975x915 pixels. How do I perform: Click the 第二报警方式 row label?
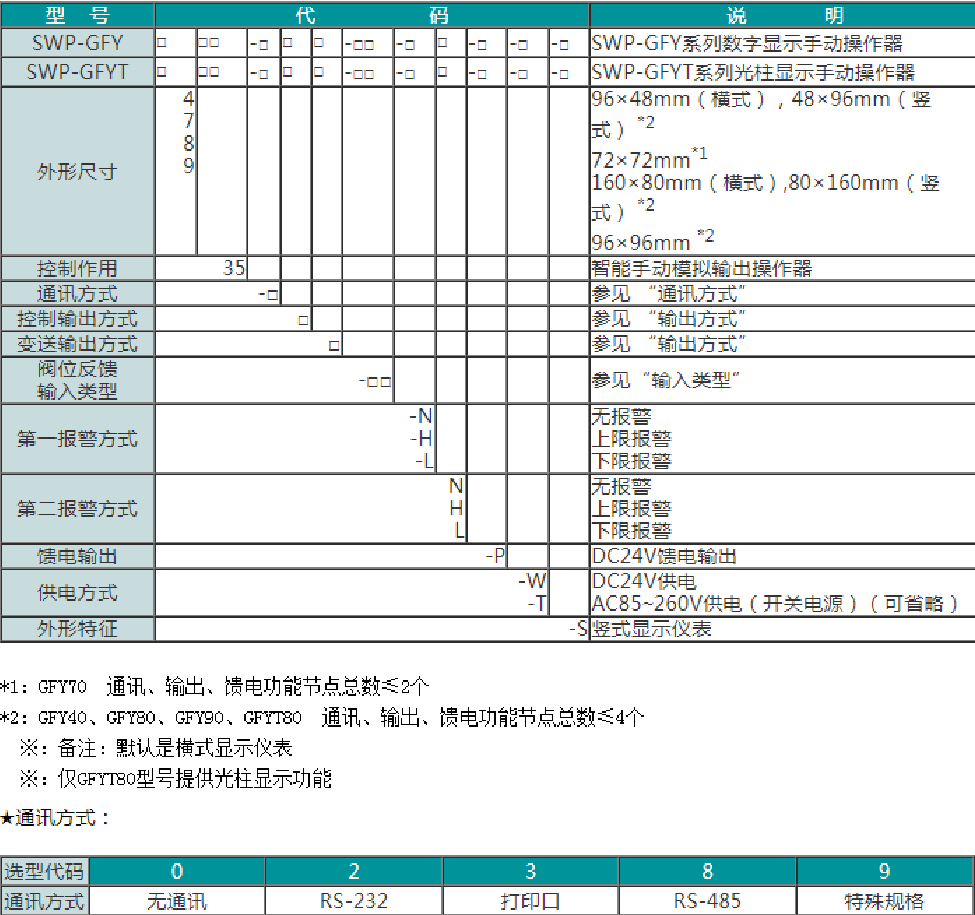pyautogui.click(x=78, y=508)
